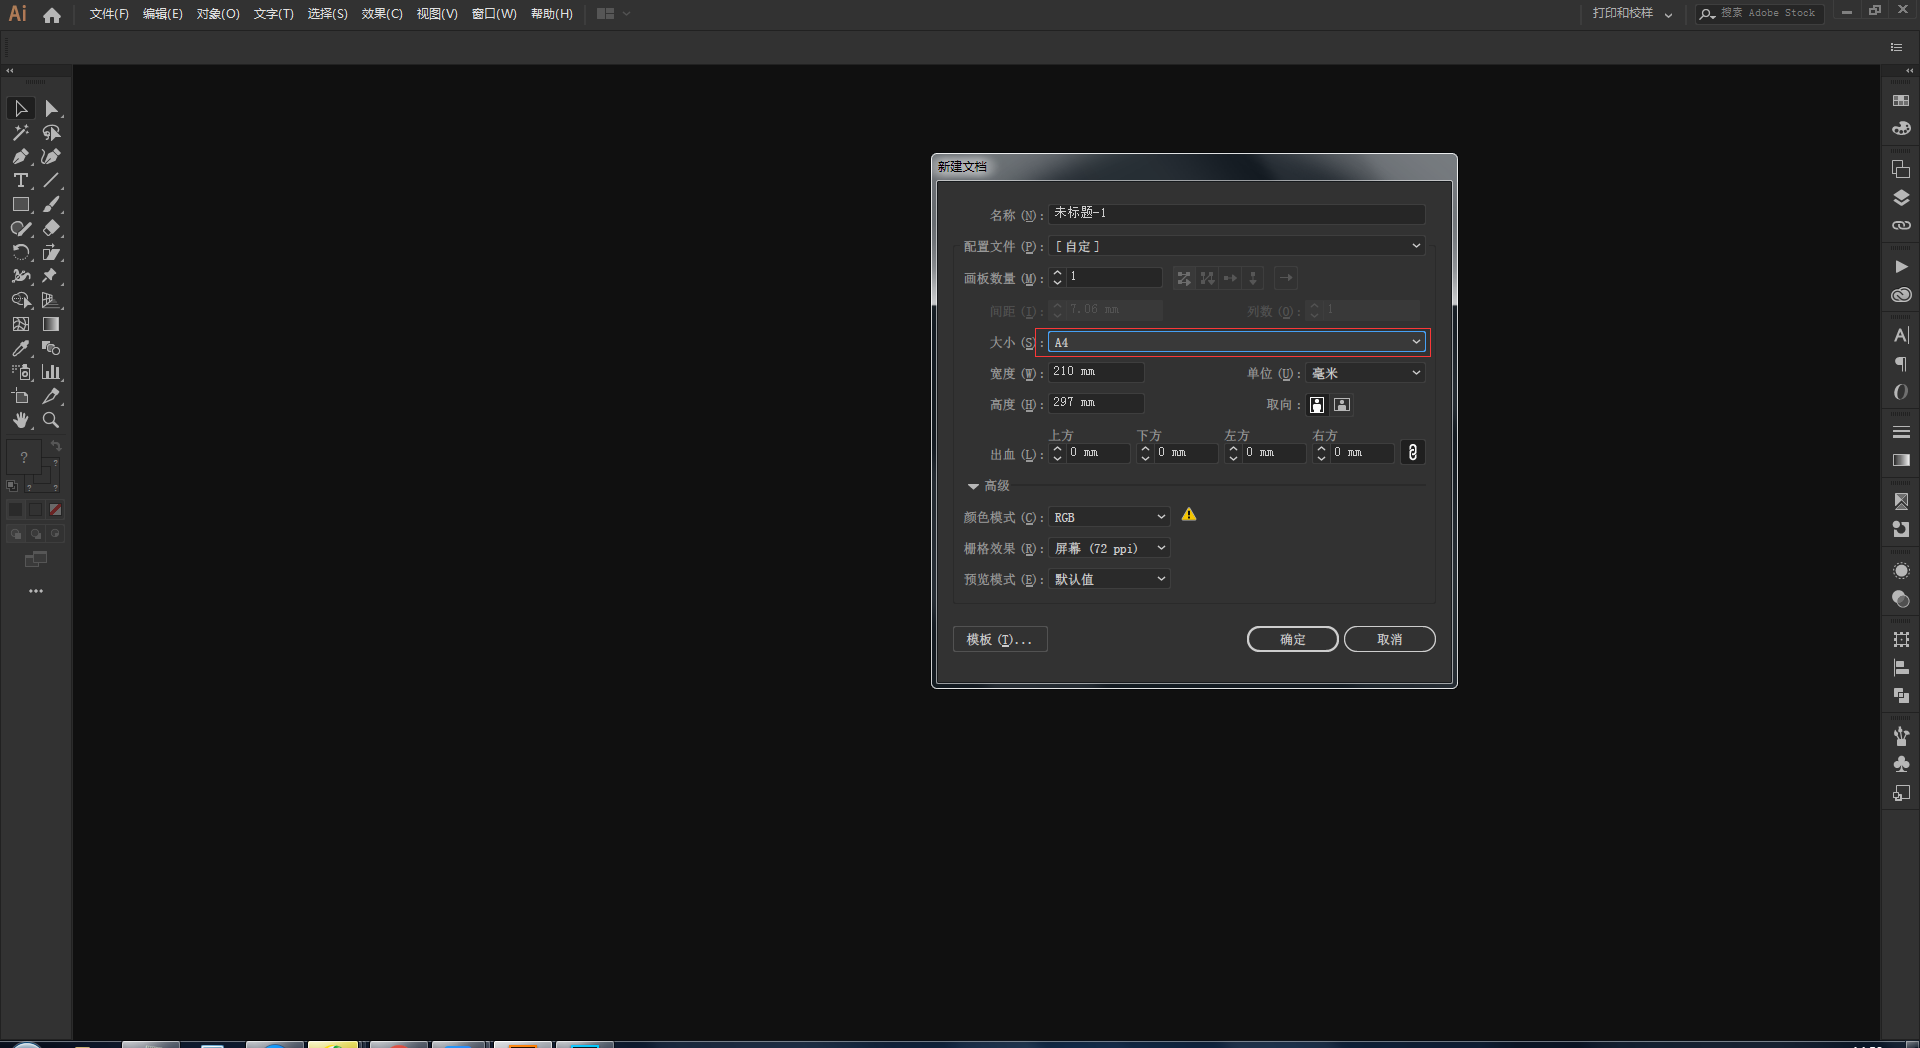Select the Scale tool
Viewport: 1920px width, 1048px height.
pyautogui.click(x=52, y=252)
